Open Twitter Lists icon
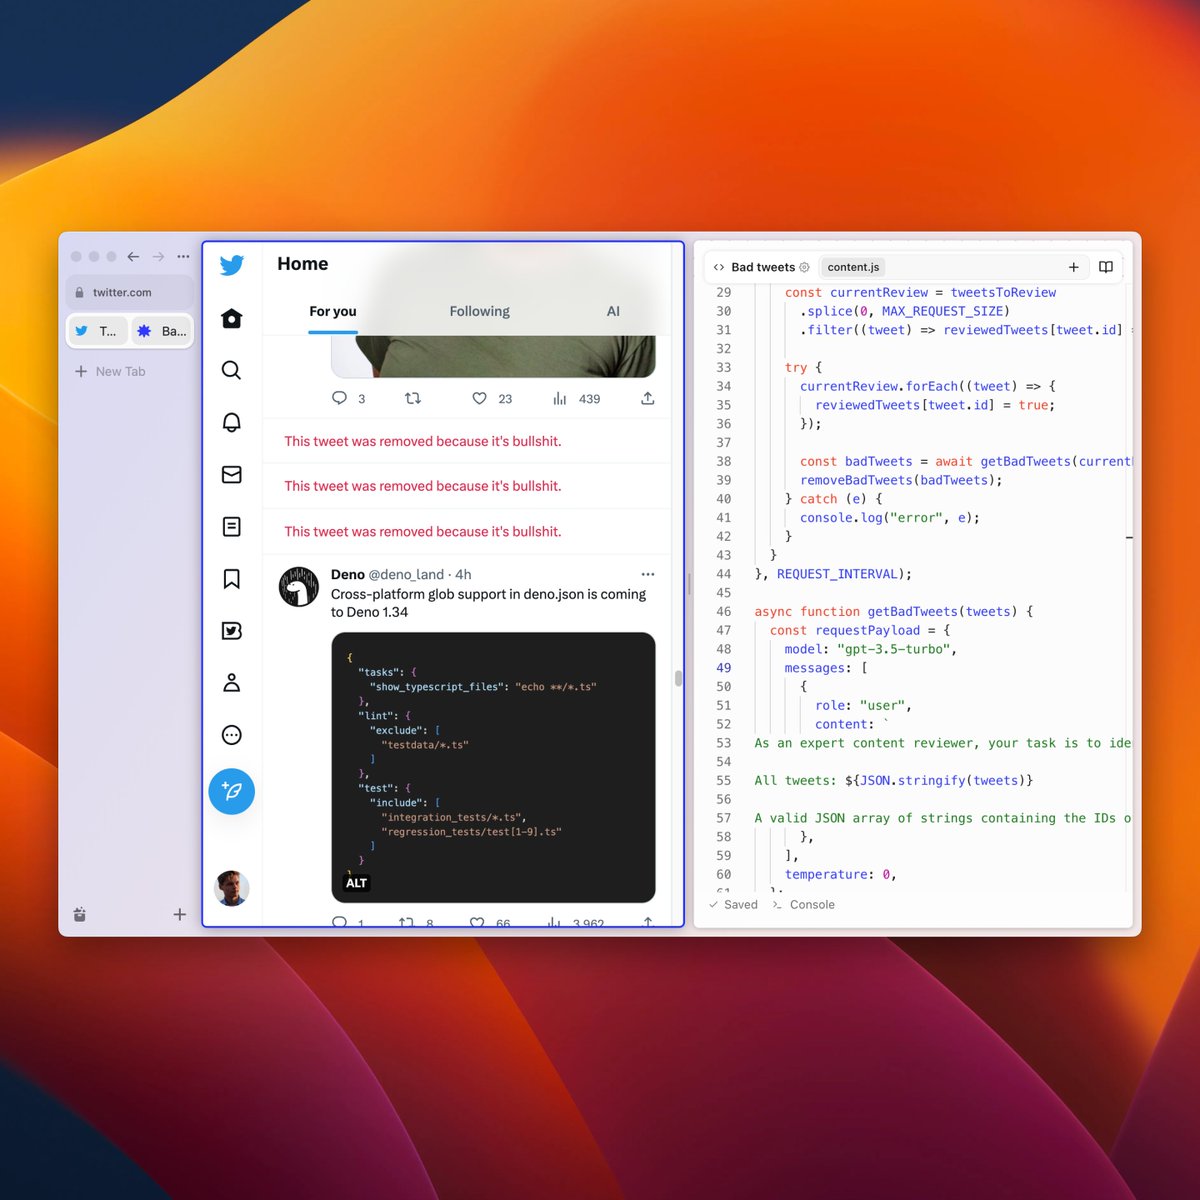The width and height of the screenshot is (1200, 1200). pyautogui.click(x=232, y=526)
